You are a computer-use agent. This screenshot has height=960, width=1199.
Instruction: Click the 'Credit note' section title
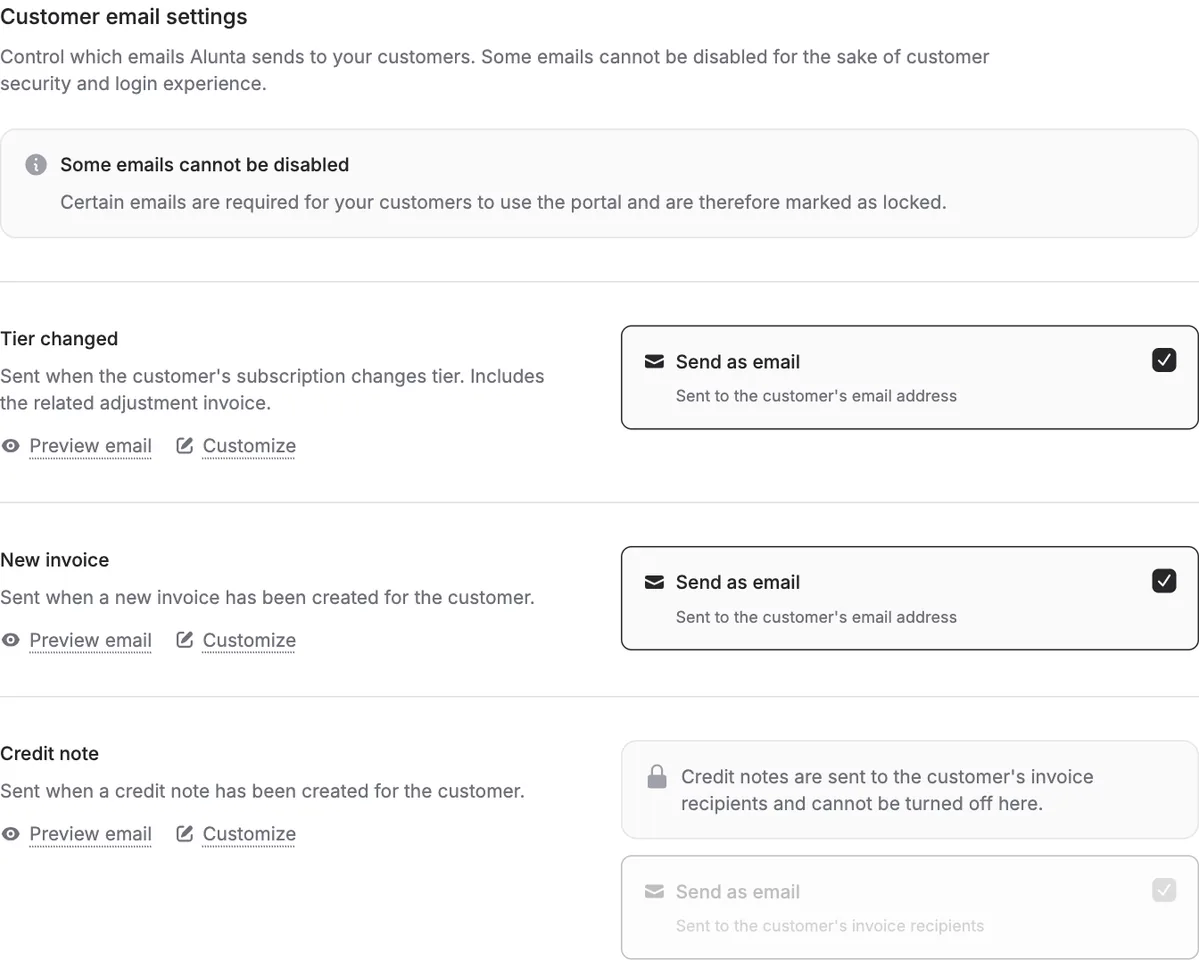point(50,753)
